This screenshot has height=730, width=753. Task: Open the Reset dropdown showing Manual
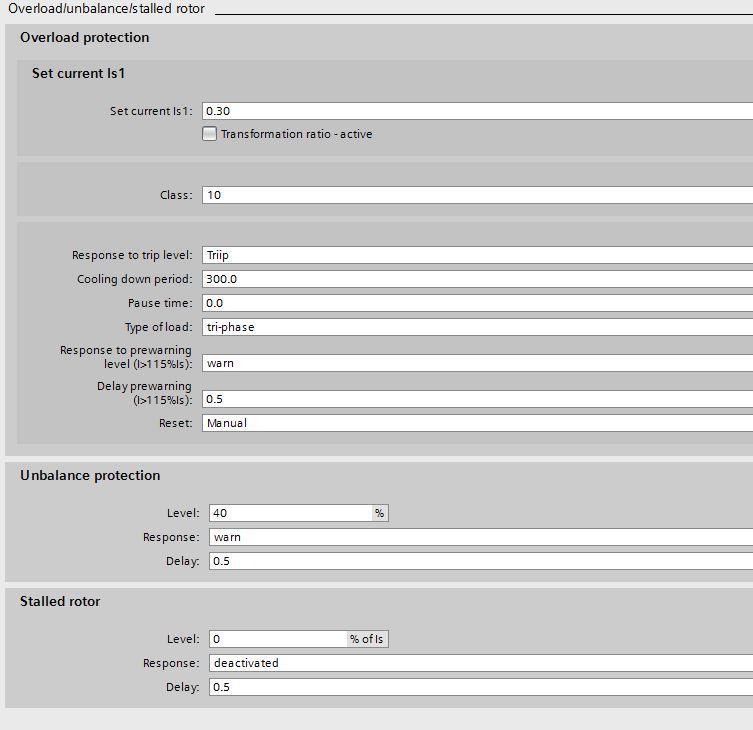[x=477, y=423]
